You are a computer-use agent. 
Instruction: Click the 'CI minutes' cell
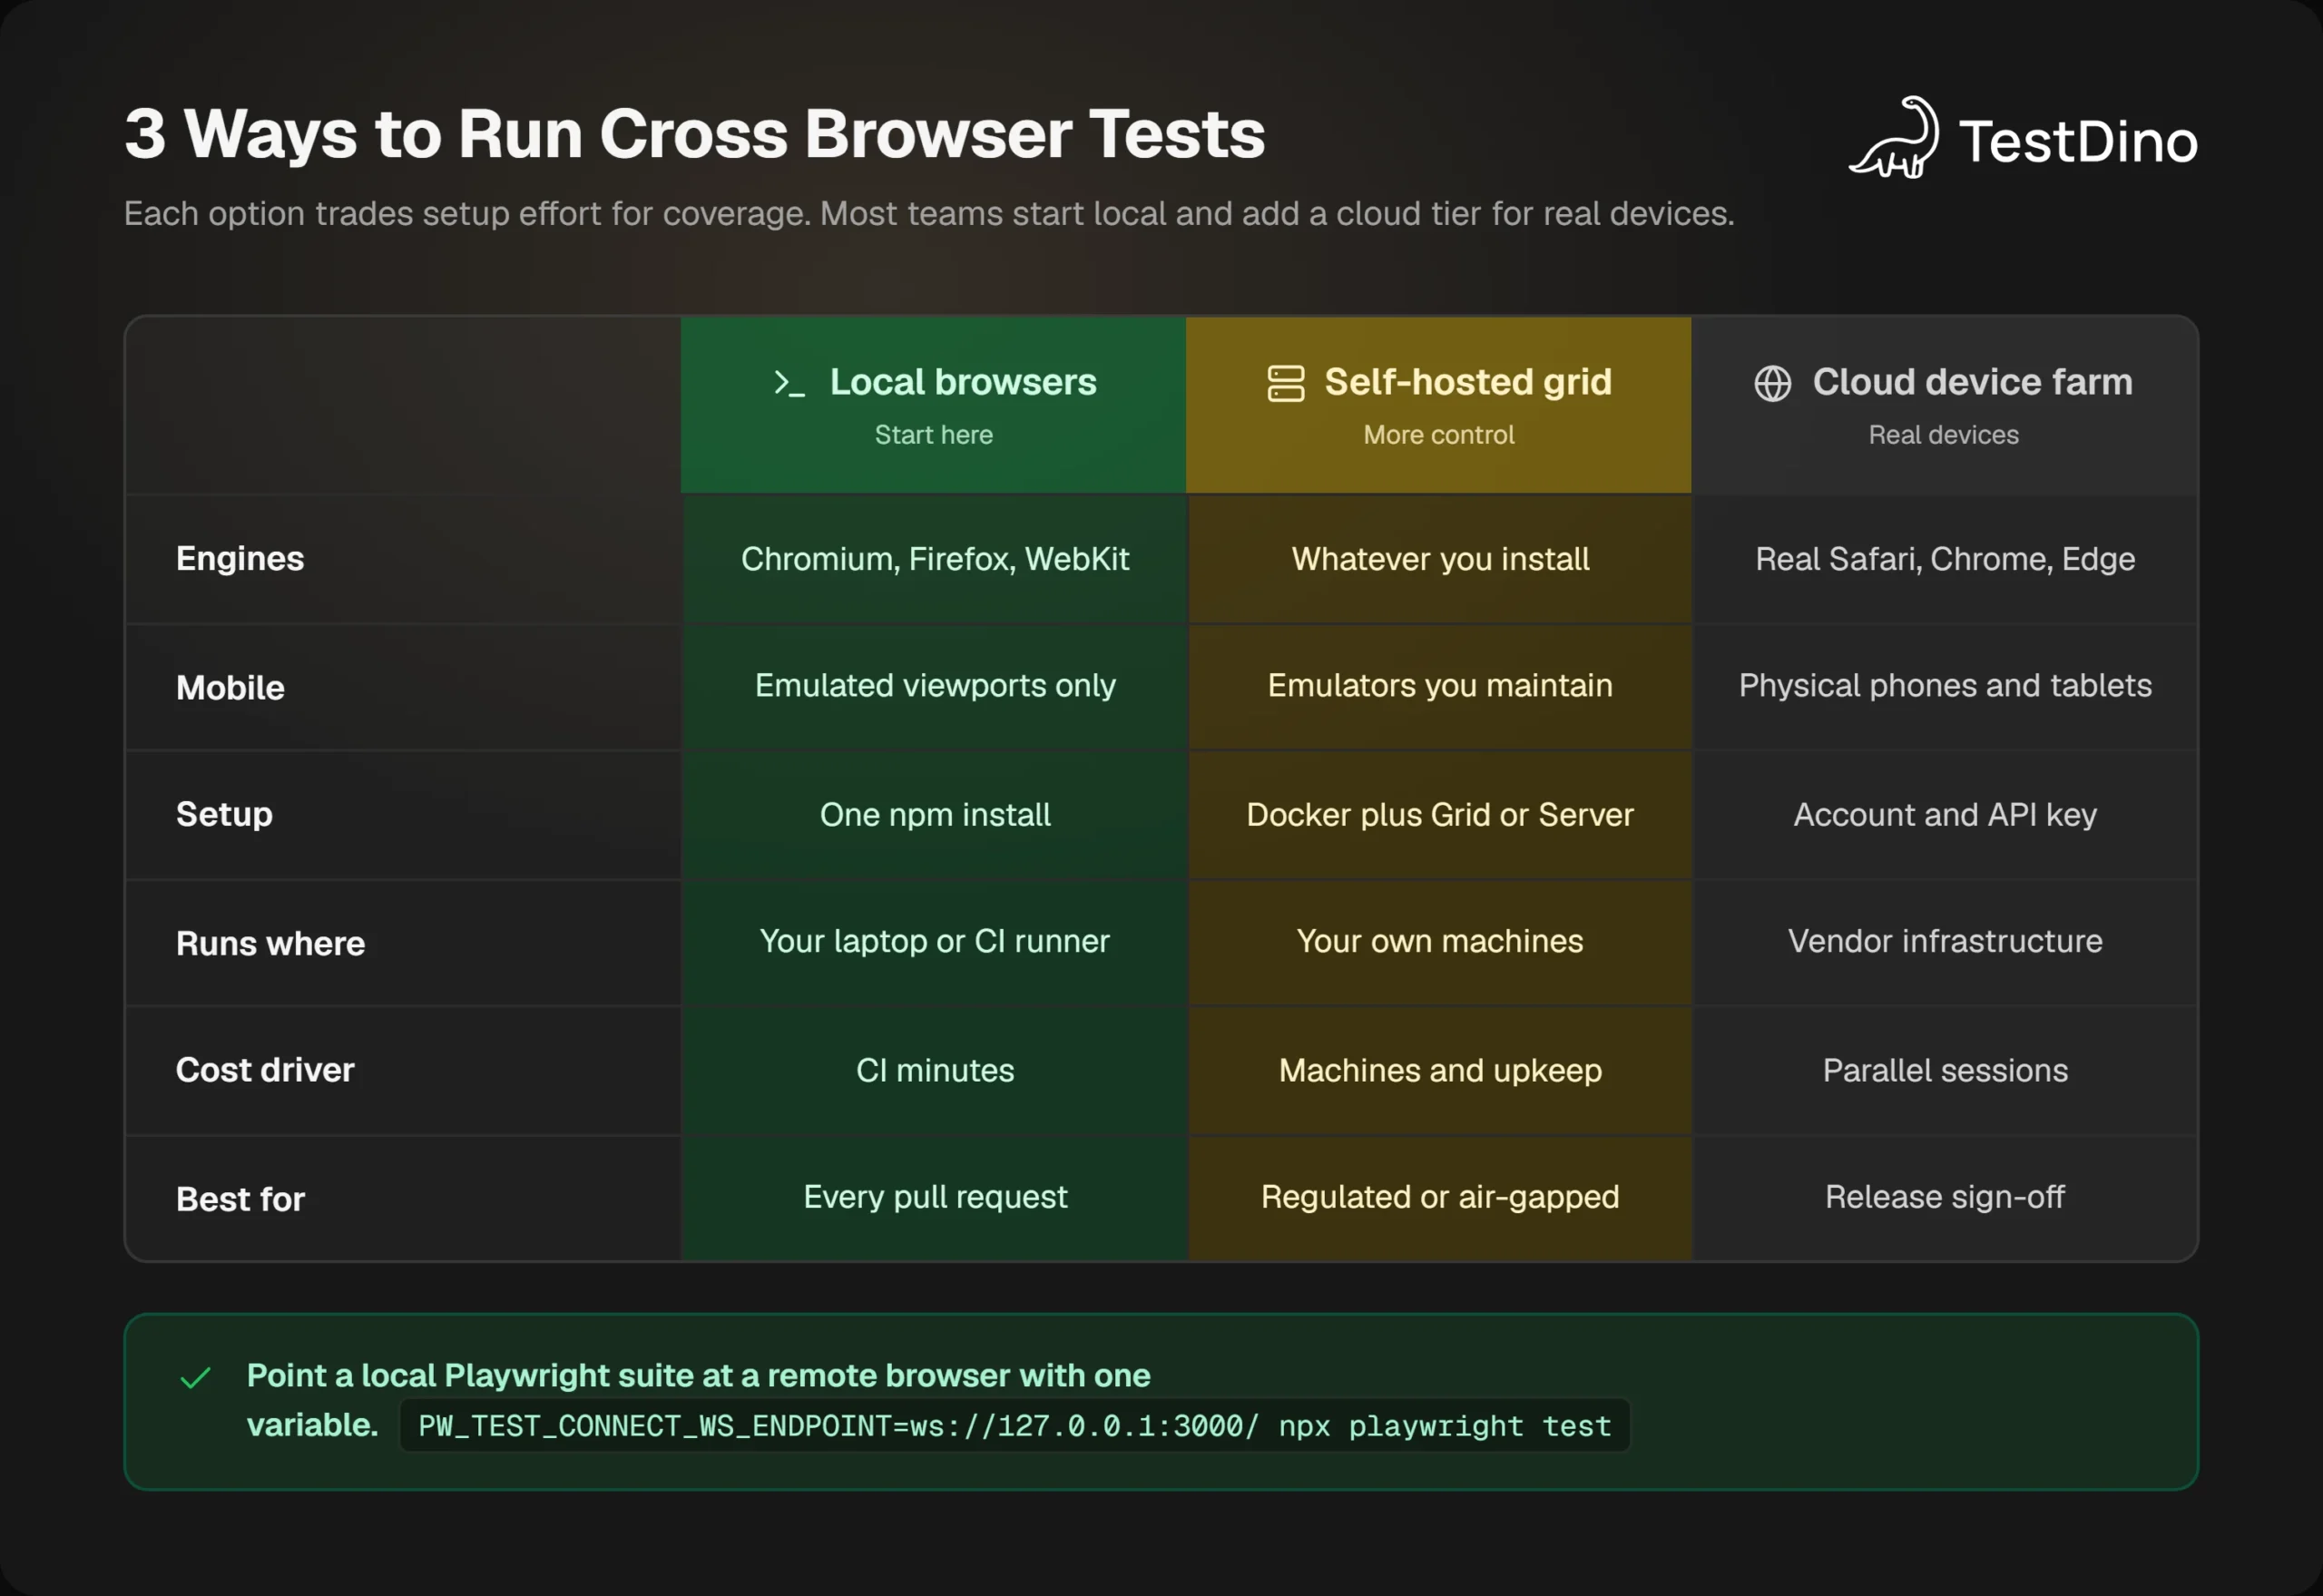coord(934,1070)
